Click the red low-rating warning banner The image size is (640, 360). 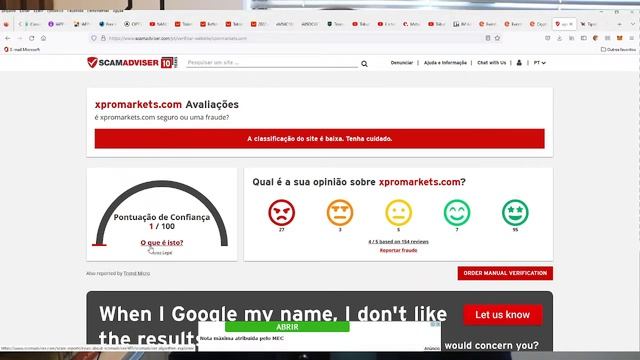pos(319,139)
